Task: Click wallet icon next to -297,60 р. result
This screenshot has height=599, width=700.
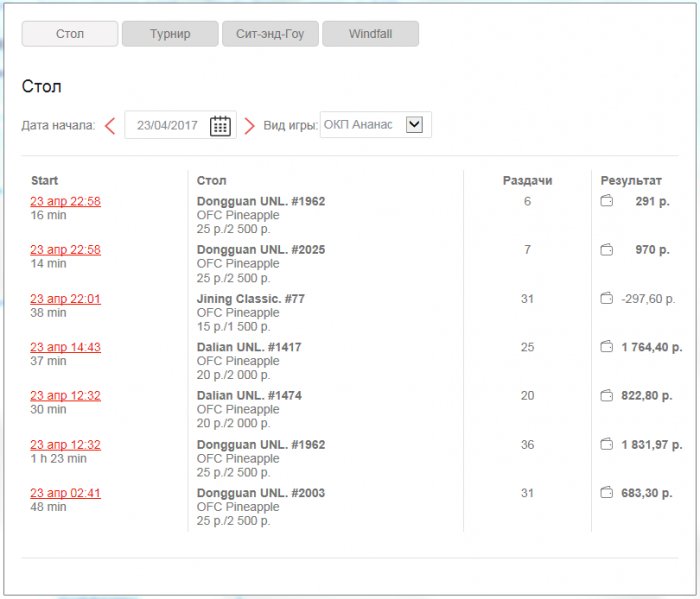Action: point(606,298)
